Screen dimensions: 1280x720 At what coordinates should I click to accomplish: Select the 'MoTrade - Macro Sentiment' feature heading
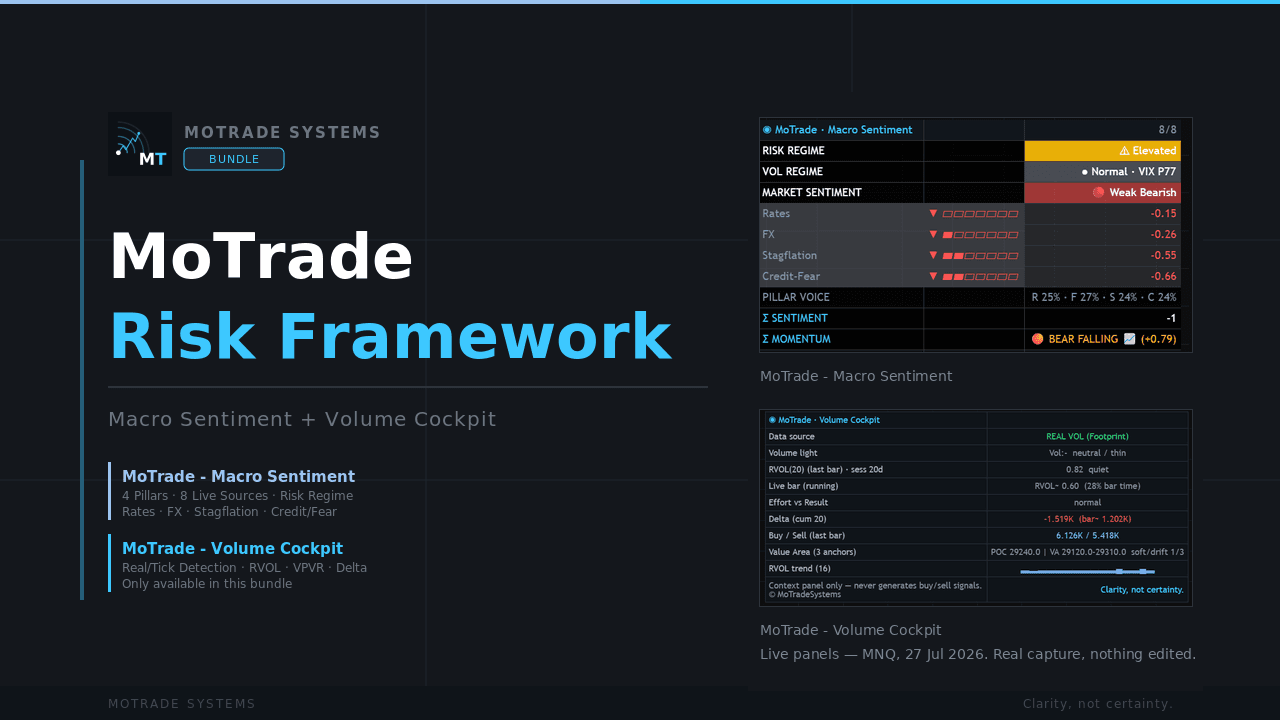[238, 477]
